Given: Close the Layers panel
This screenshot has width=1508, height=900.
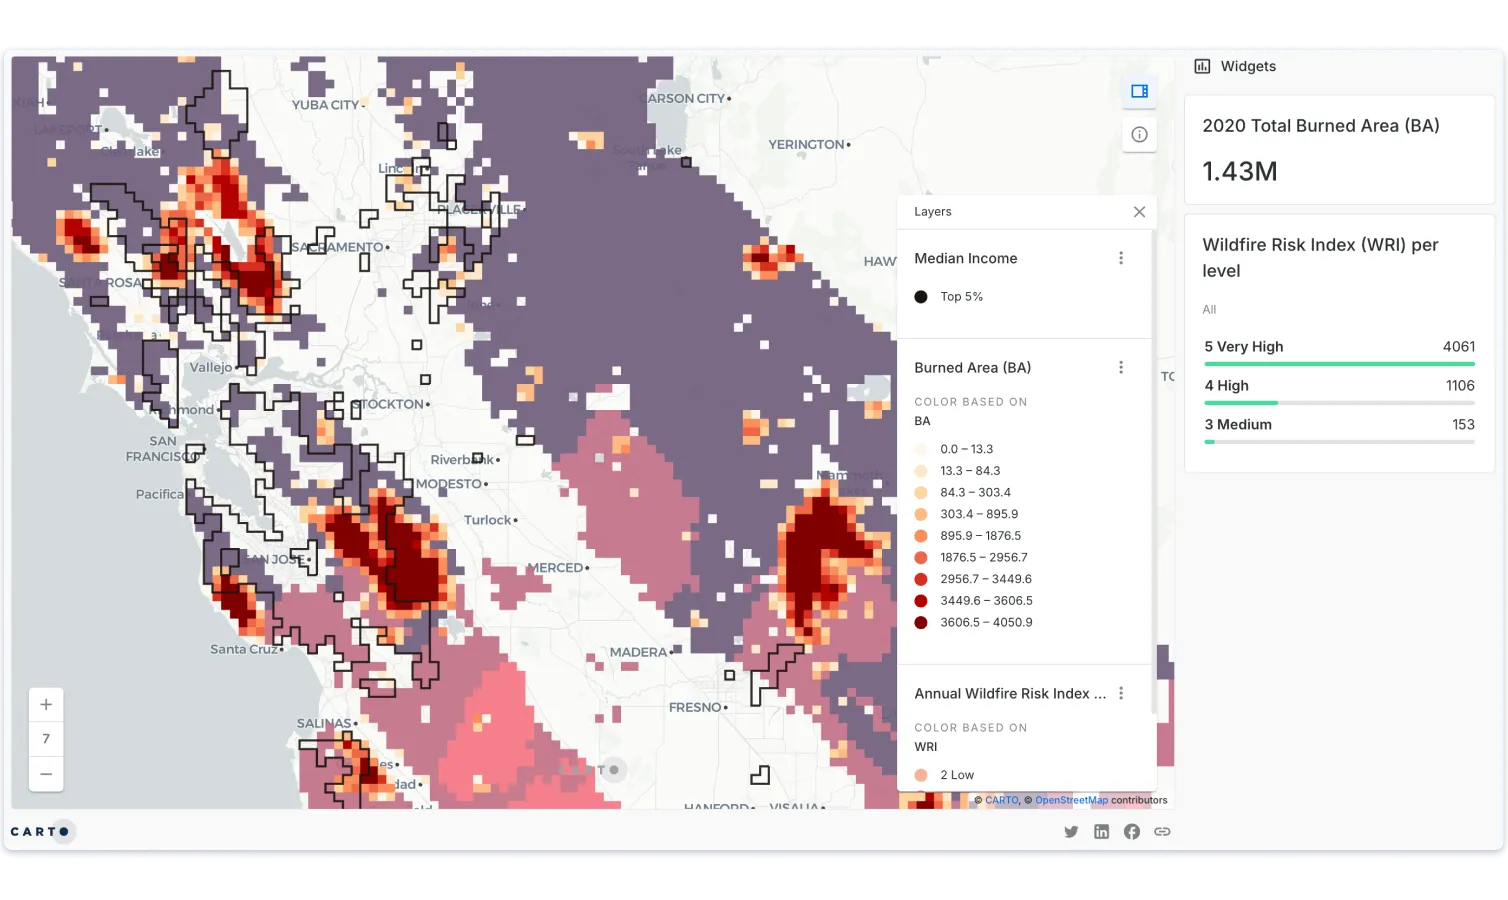Looking at the screenshot, I should point(1139,211).
